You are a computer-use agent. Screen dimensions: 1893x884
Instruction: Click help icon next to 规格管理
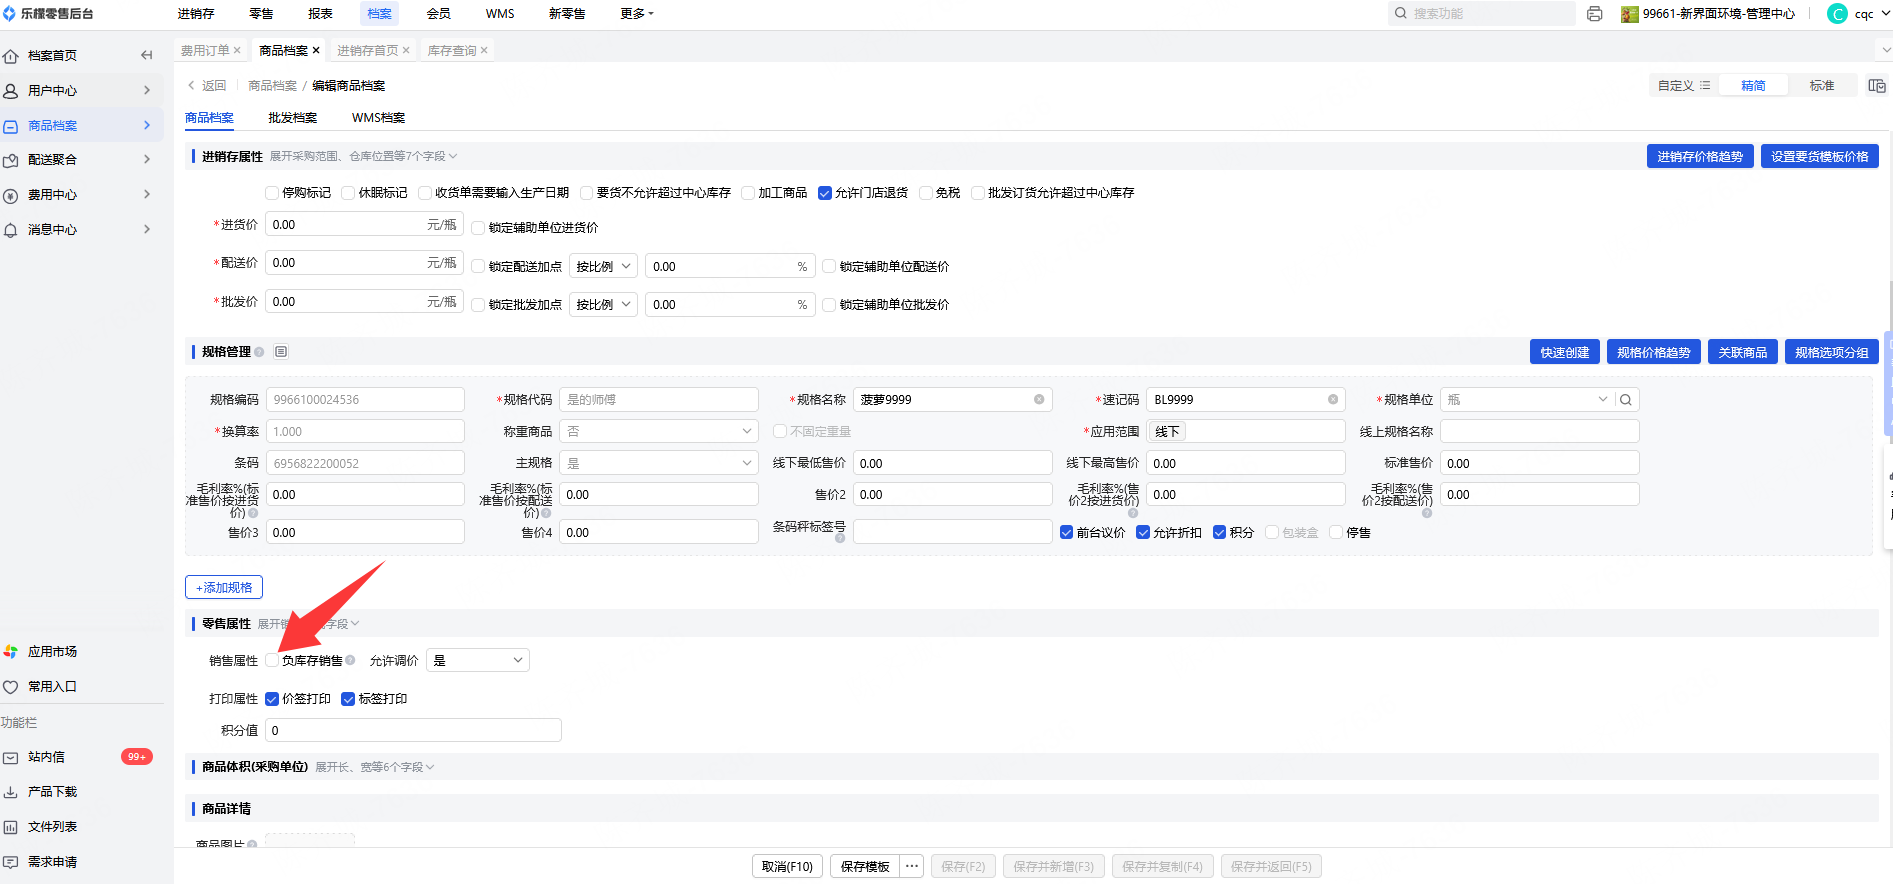click(260, 352)
